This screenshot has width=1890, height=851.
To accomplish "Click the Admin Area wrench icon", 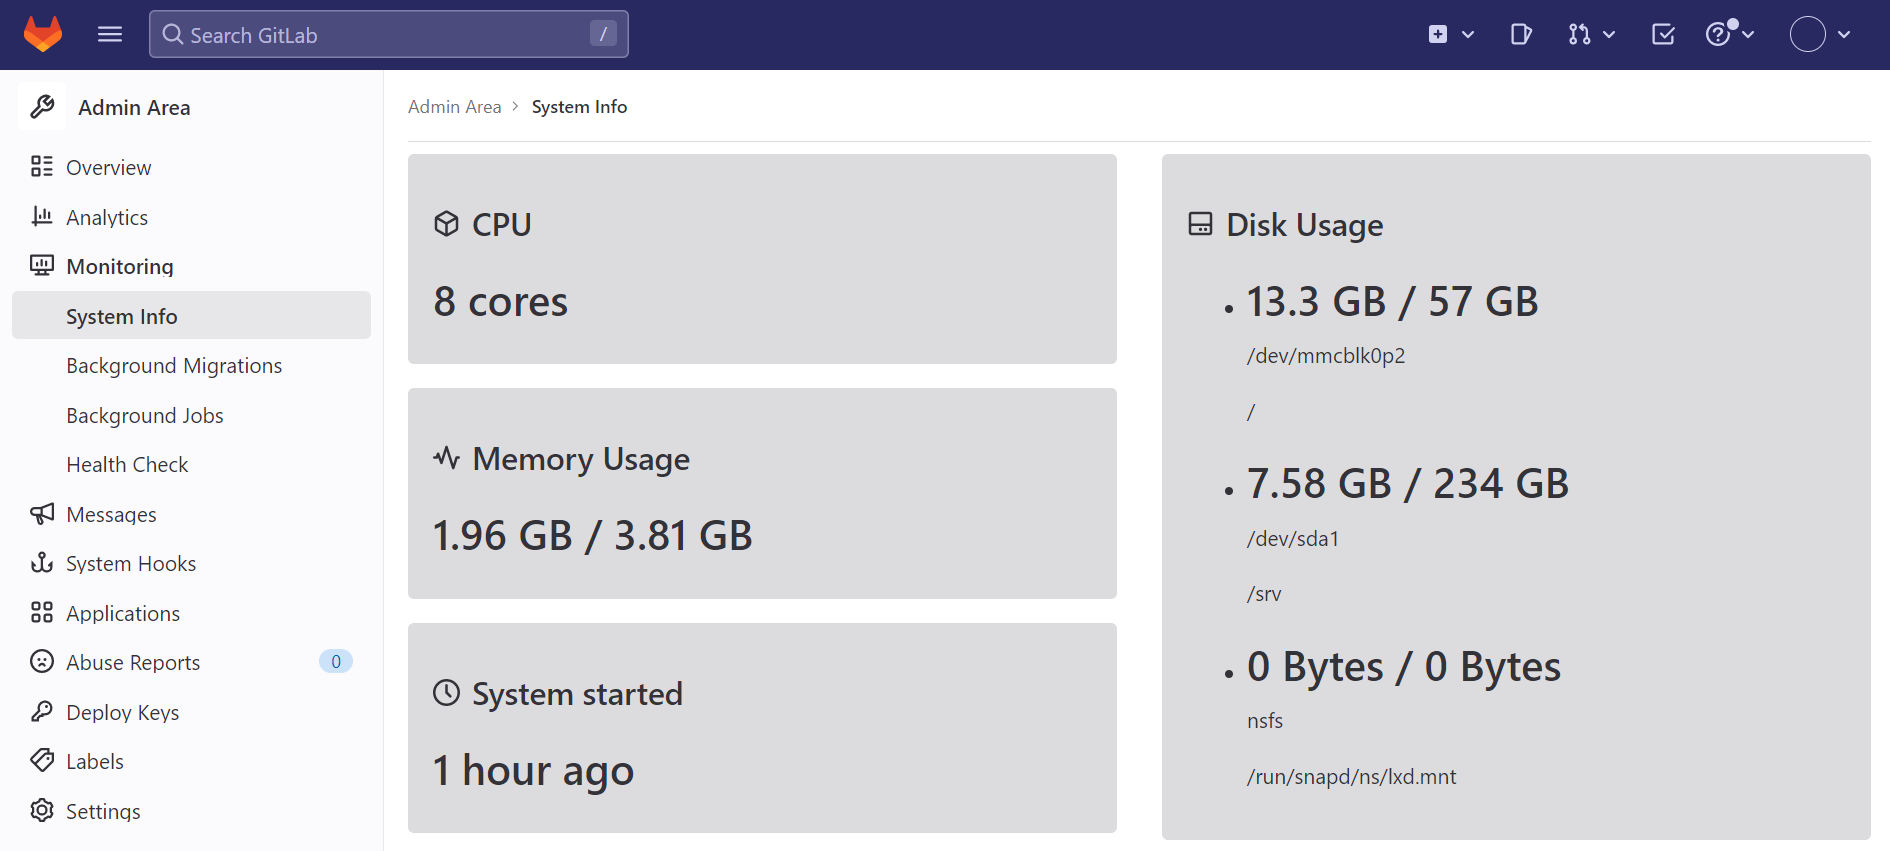I will click(42, 107).
